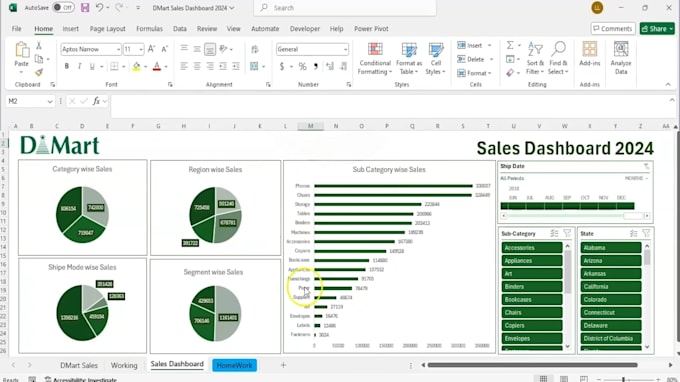Viewport: 680px width, 382px height.
Task: Toggle California in State slicer
Action: click(x=611, y=287)
